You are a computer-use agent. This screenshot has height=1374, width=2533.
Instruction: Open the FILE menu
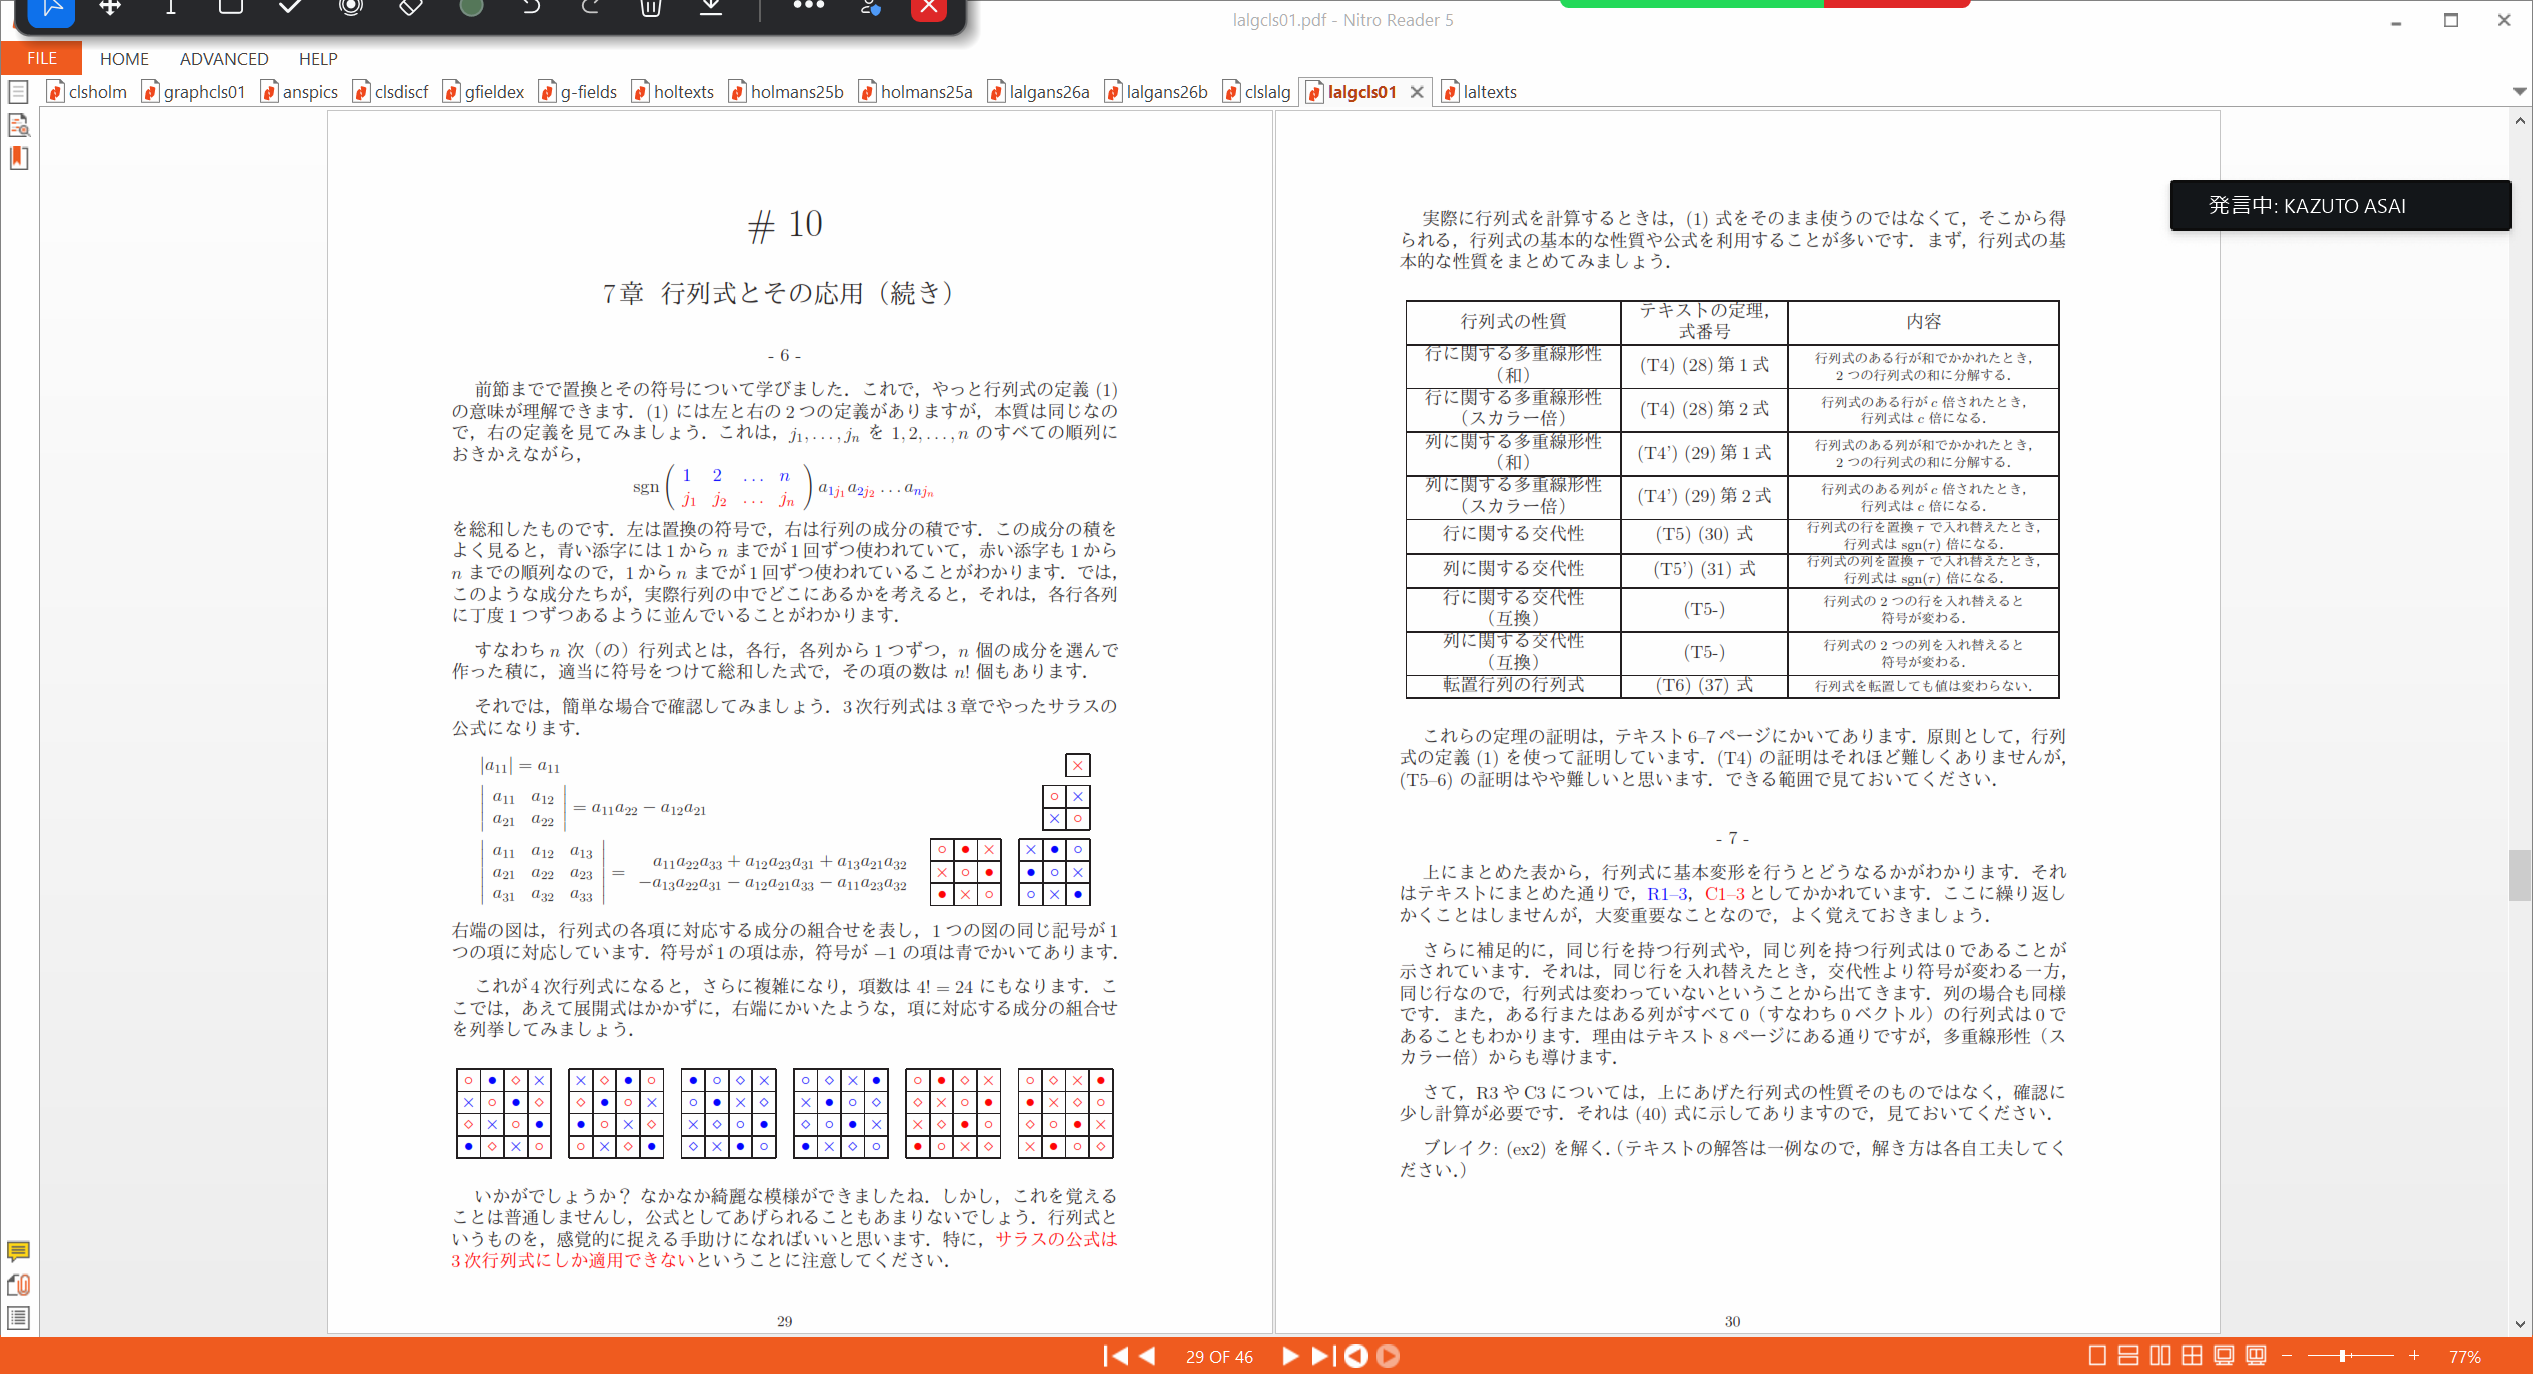[41, 58]
